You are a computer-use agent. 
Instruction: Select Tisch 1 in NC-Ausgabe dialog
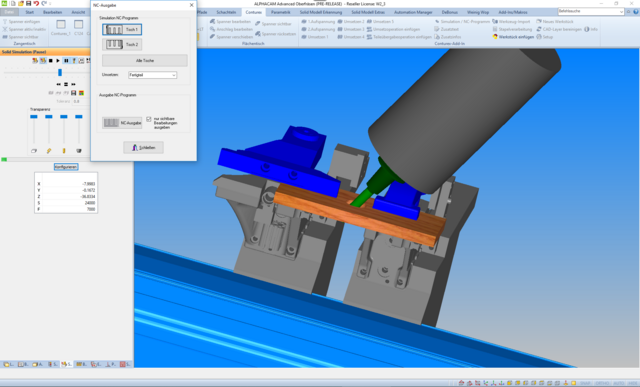(122, 29)
